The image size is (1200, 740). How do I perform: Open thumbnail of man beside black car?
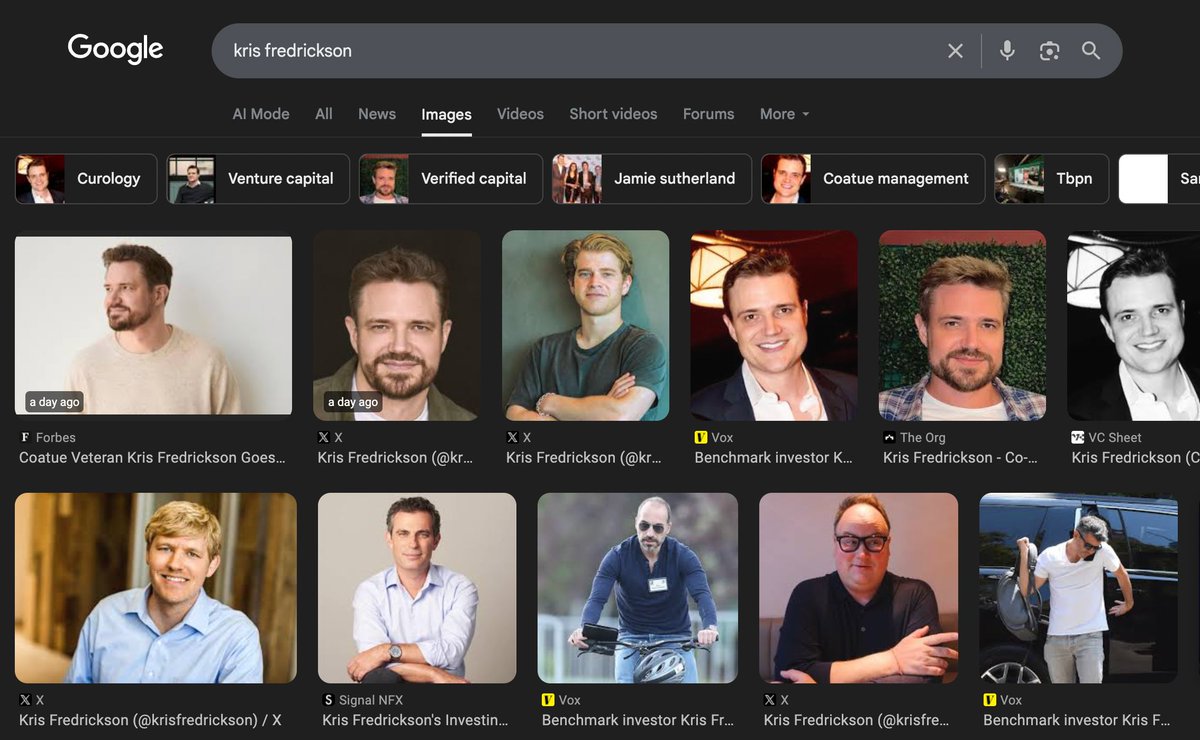click(x=1078, y=588)
